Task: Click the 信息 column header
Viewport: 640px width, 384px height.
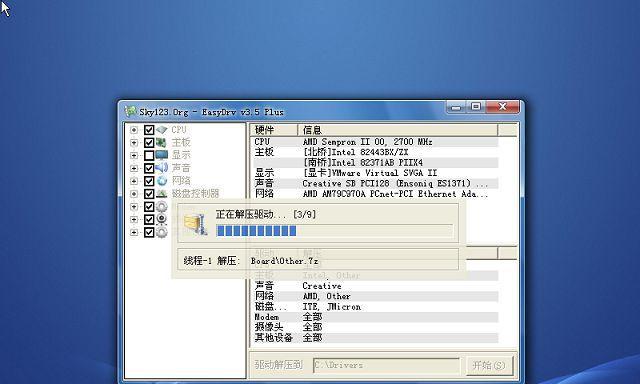Action: tap(398, 130)
